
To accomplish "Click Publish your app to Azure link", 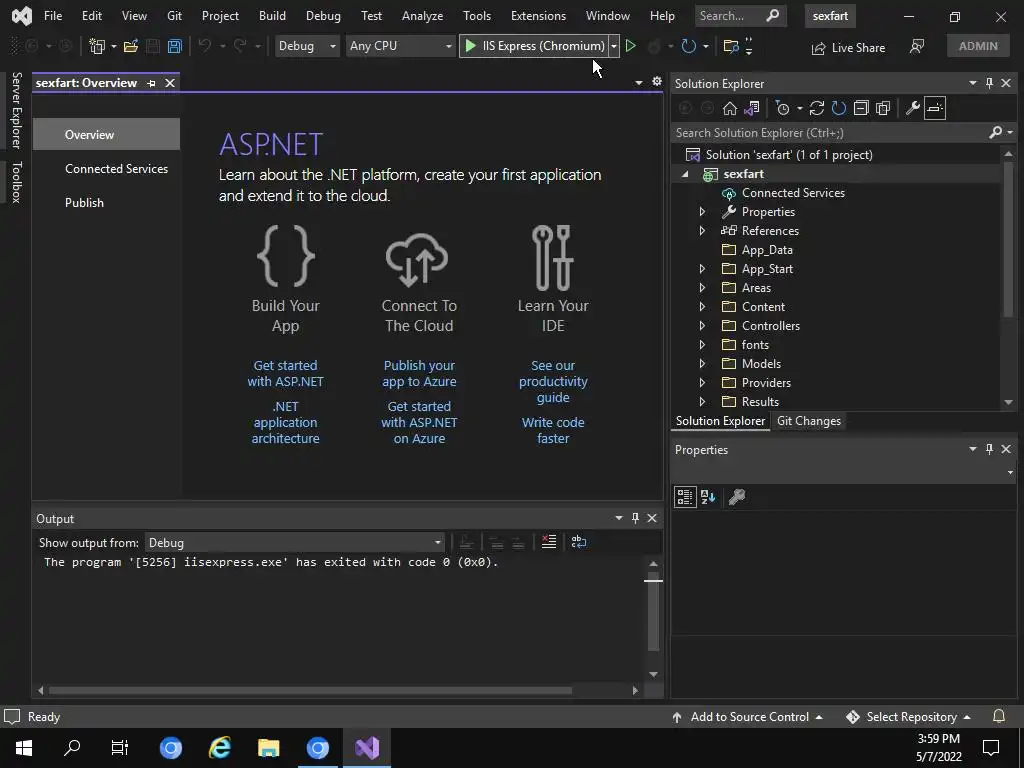I will pos(419,374).
